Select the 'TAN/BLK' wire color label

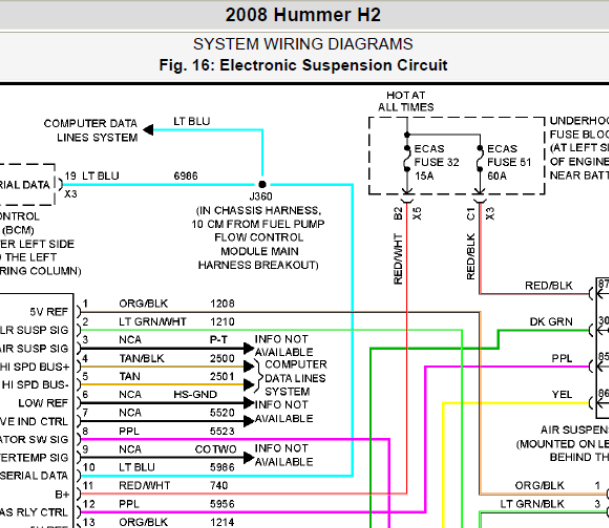coord(142,358)
